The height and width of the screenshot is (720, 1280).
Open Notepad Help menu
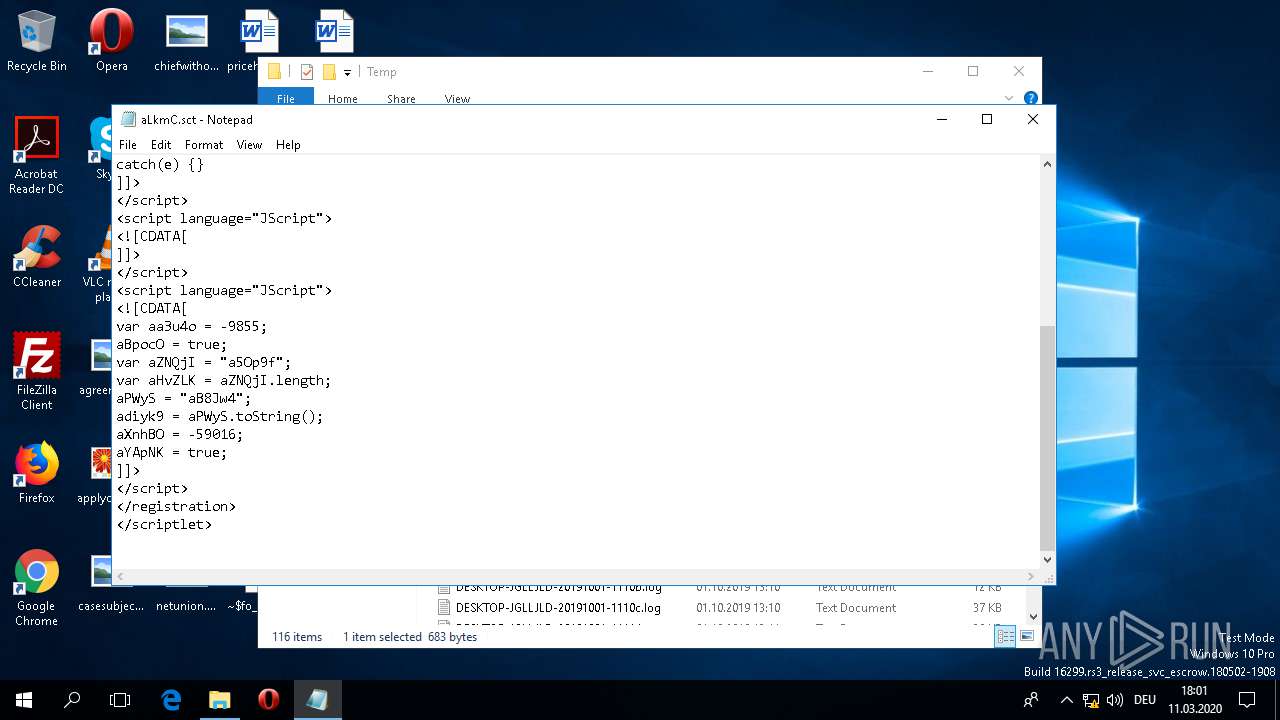pos(288,145)
